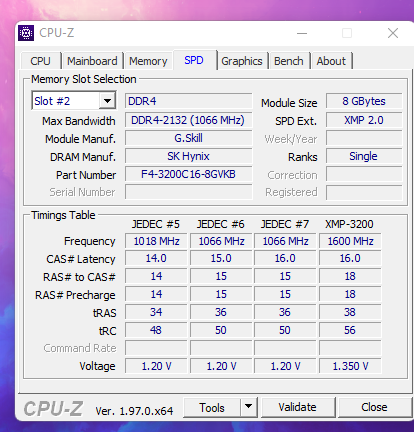This screenshot has height=432, width=414.
Task: Click the XMP tRC value 56
Action: [x=350, y=330]
